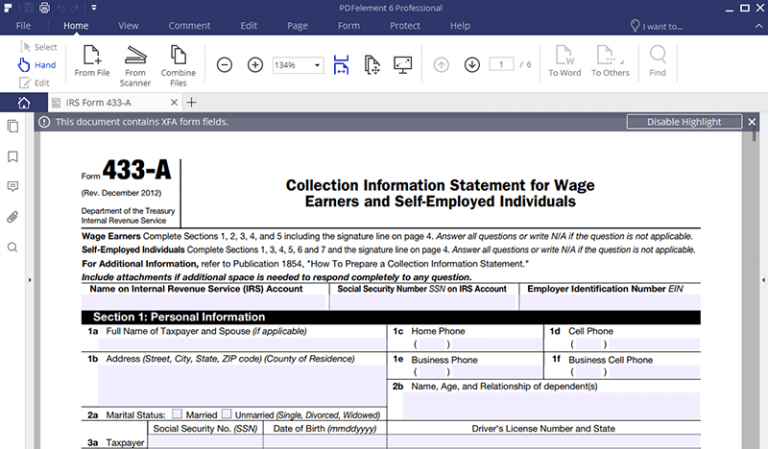
Task: Click the page number input field
Action: coord(501,65)
